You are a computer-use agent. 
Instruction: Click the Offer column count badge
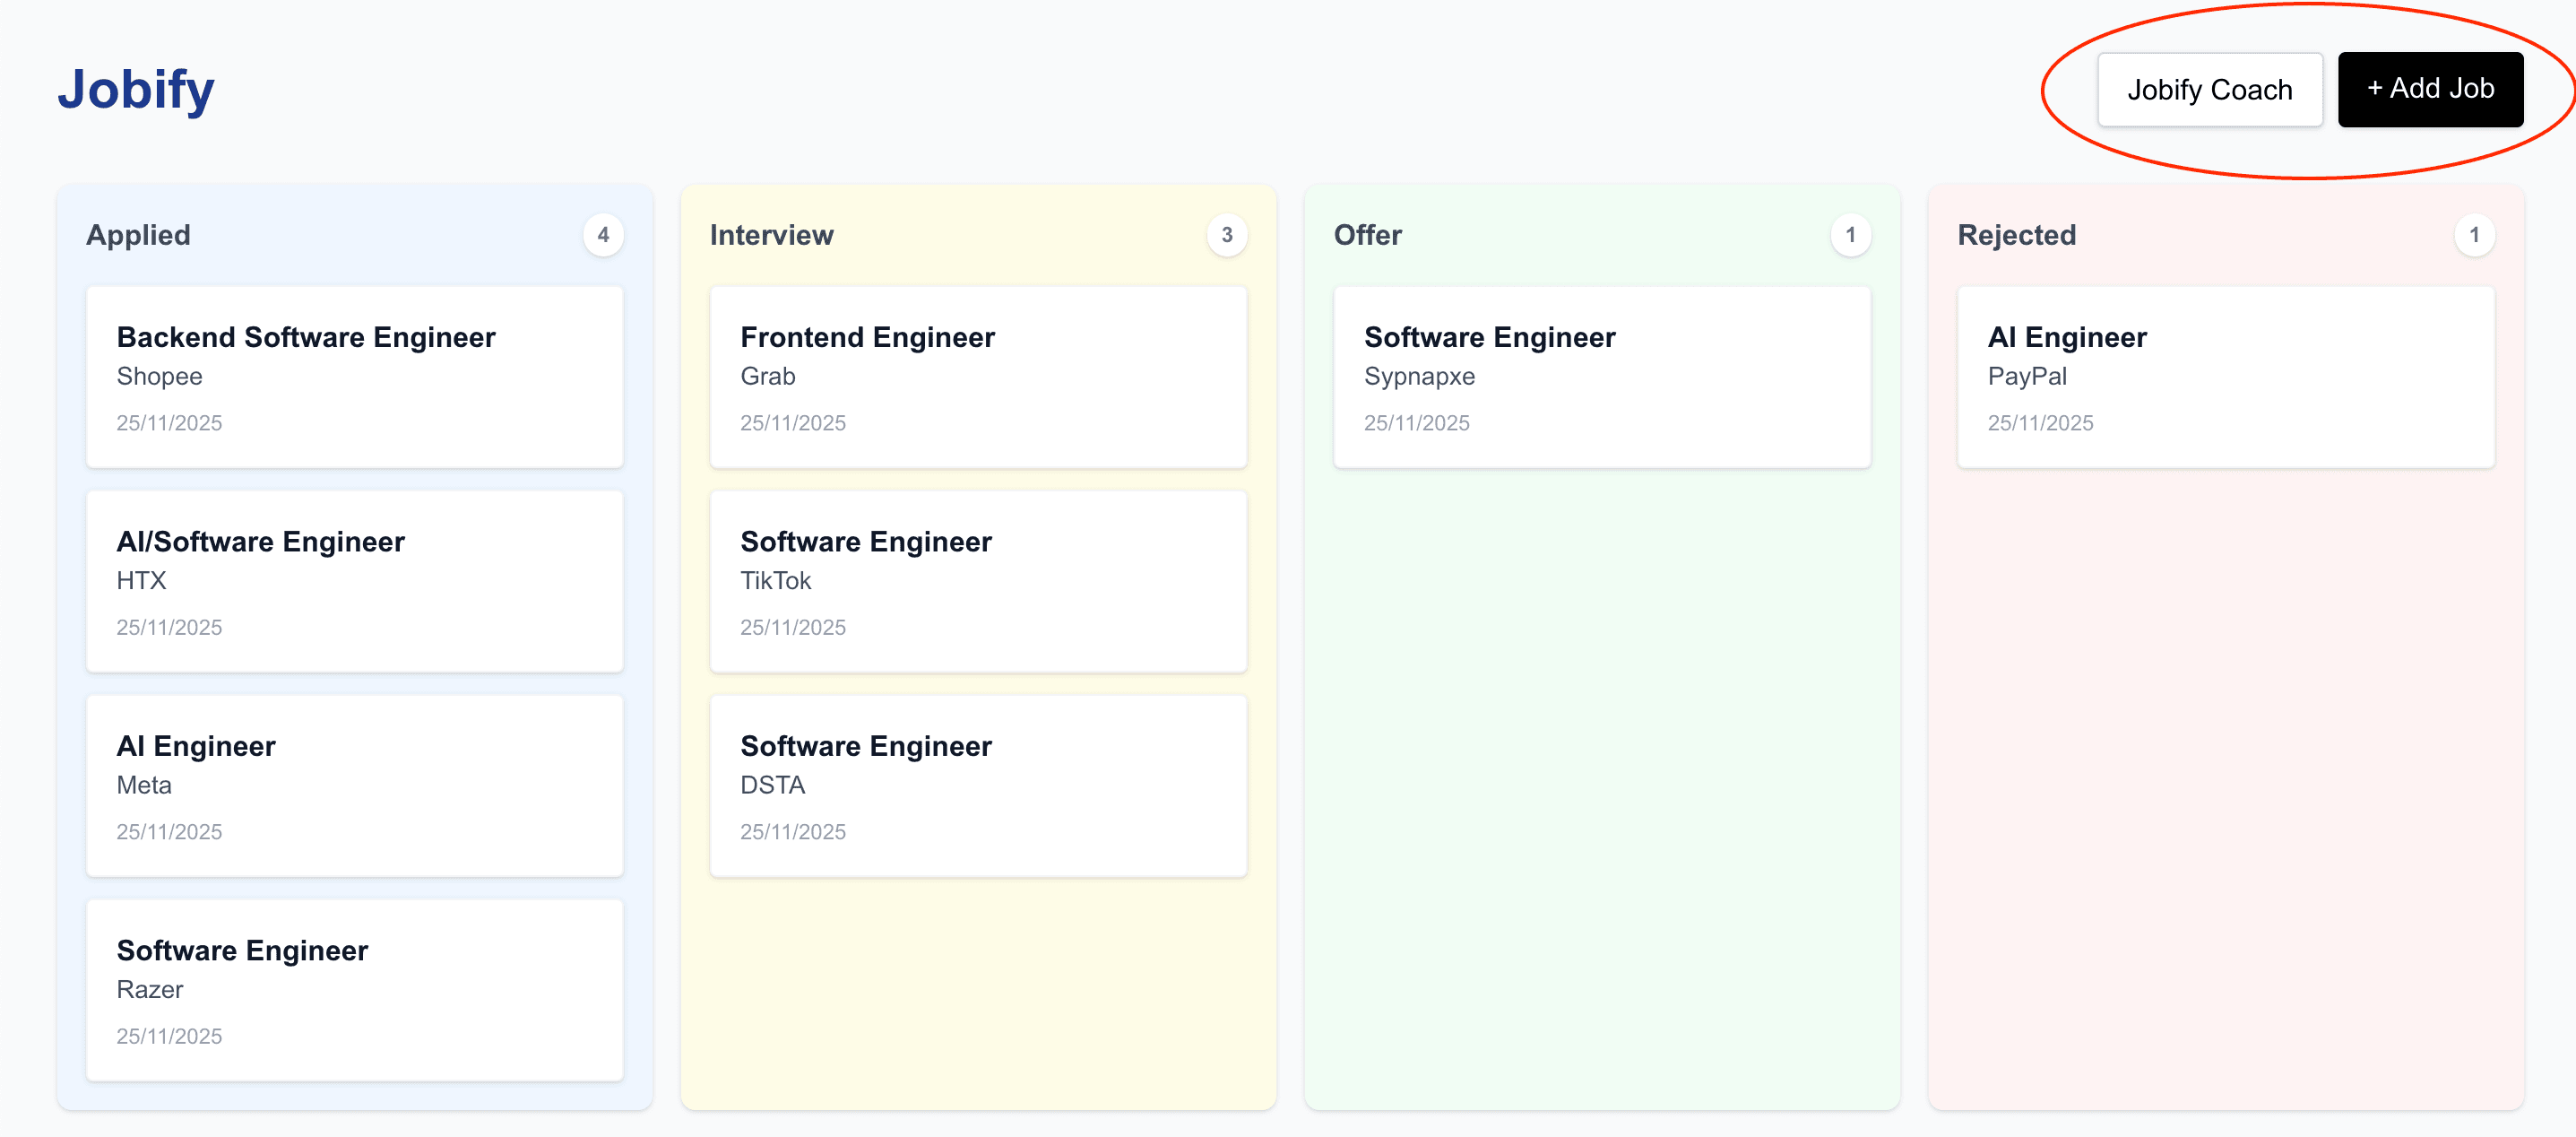click(1851, 234)
